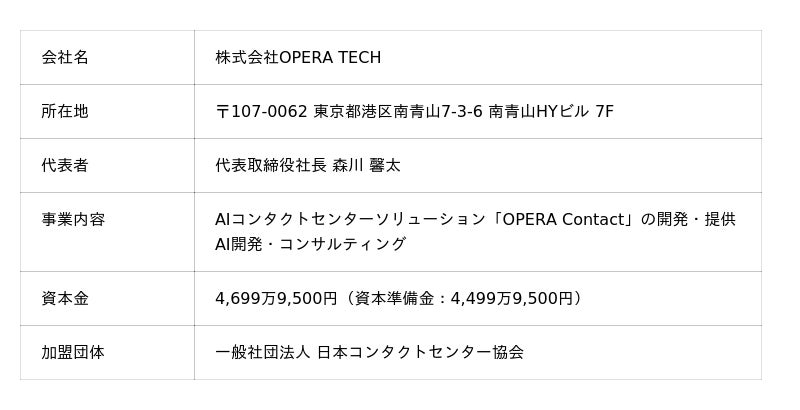The width and height of the screenshot is (800, 410).
Task: Click the 一般社団法人 text
Action: 262,353
